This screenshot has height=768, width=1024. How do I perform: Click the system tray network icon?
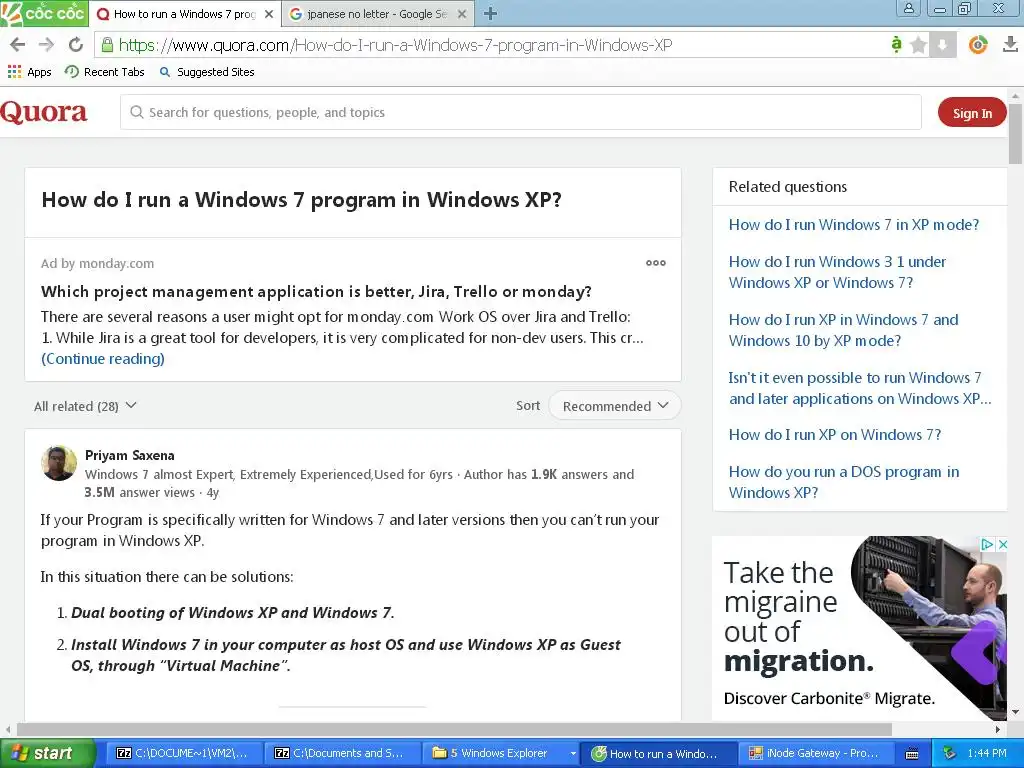pyautogui.click(x=950, y=754)
